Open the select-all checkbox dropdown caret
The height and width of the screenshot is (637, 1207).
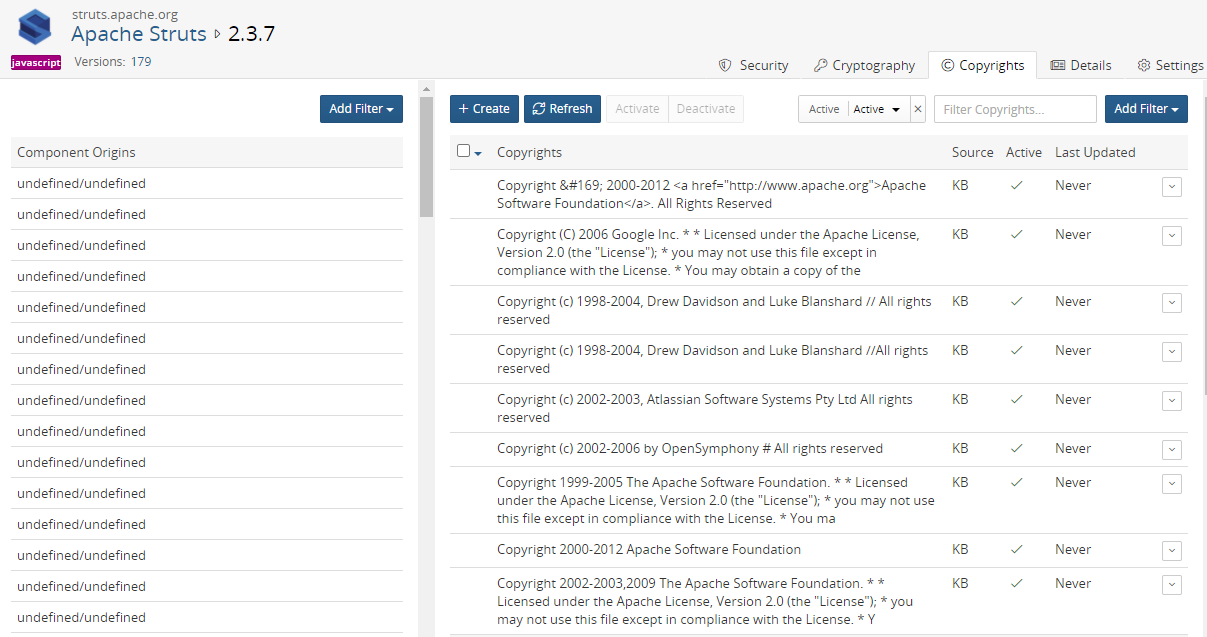coord(478,153)
